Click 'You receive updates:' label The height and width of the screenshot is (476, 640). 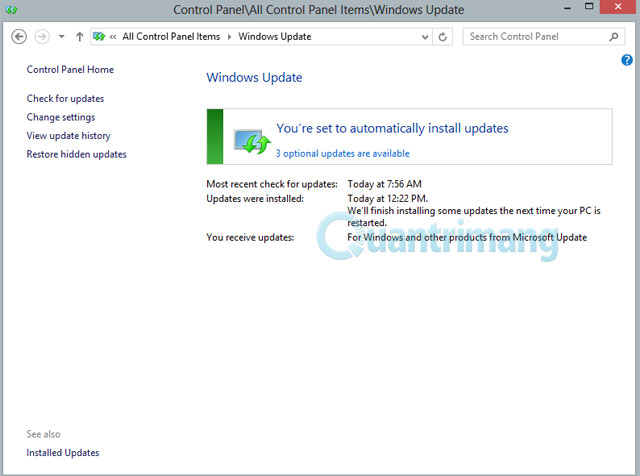pos(250,238)
